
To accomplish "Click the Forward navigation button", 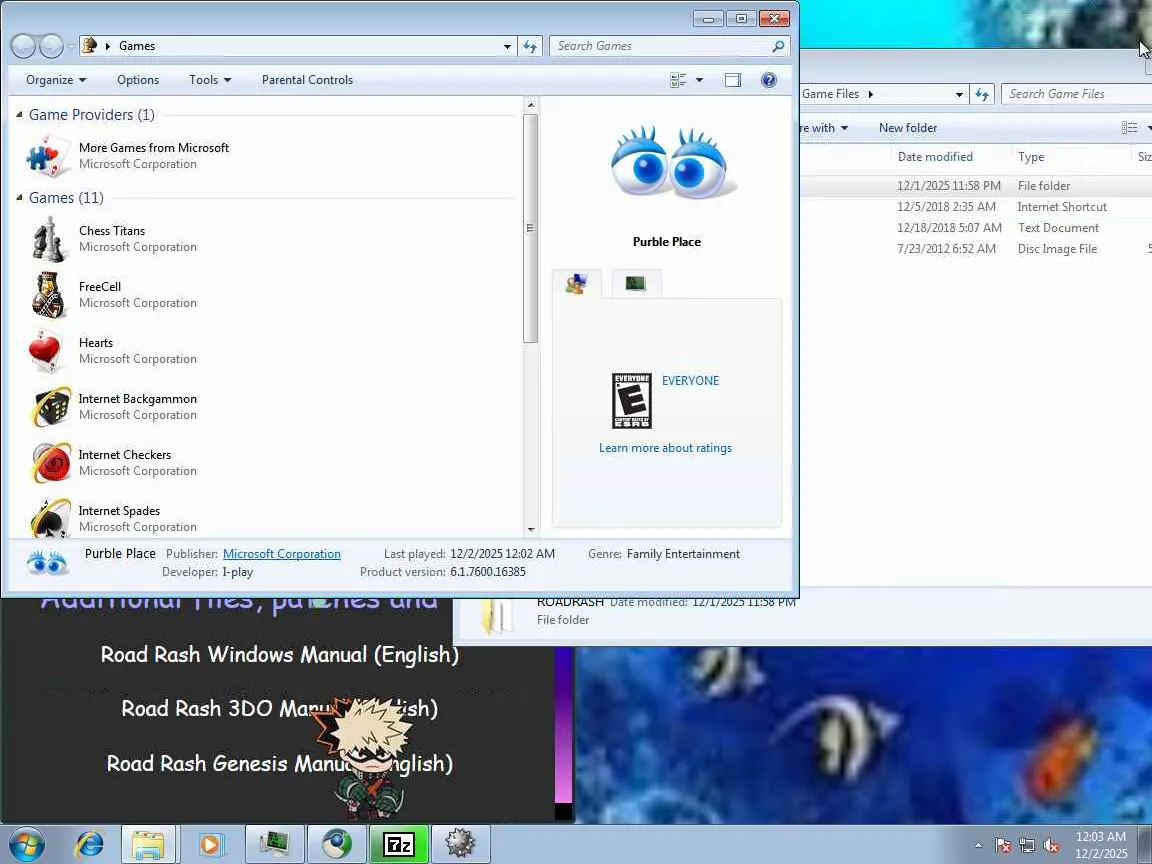I will click(51, 46).
